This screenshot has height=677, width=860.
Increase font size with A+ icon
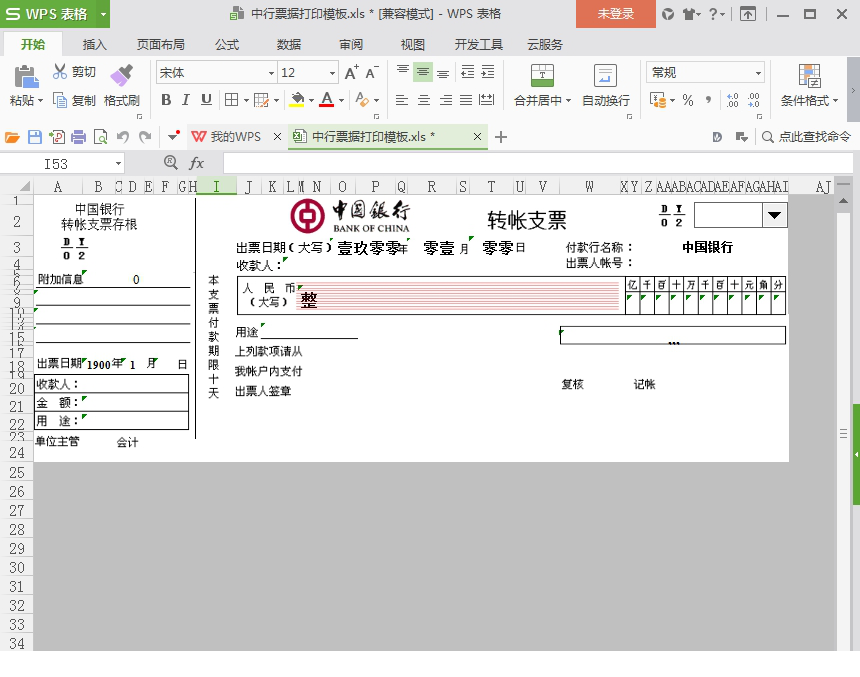point(352,72)
